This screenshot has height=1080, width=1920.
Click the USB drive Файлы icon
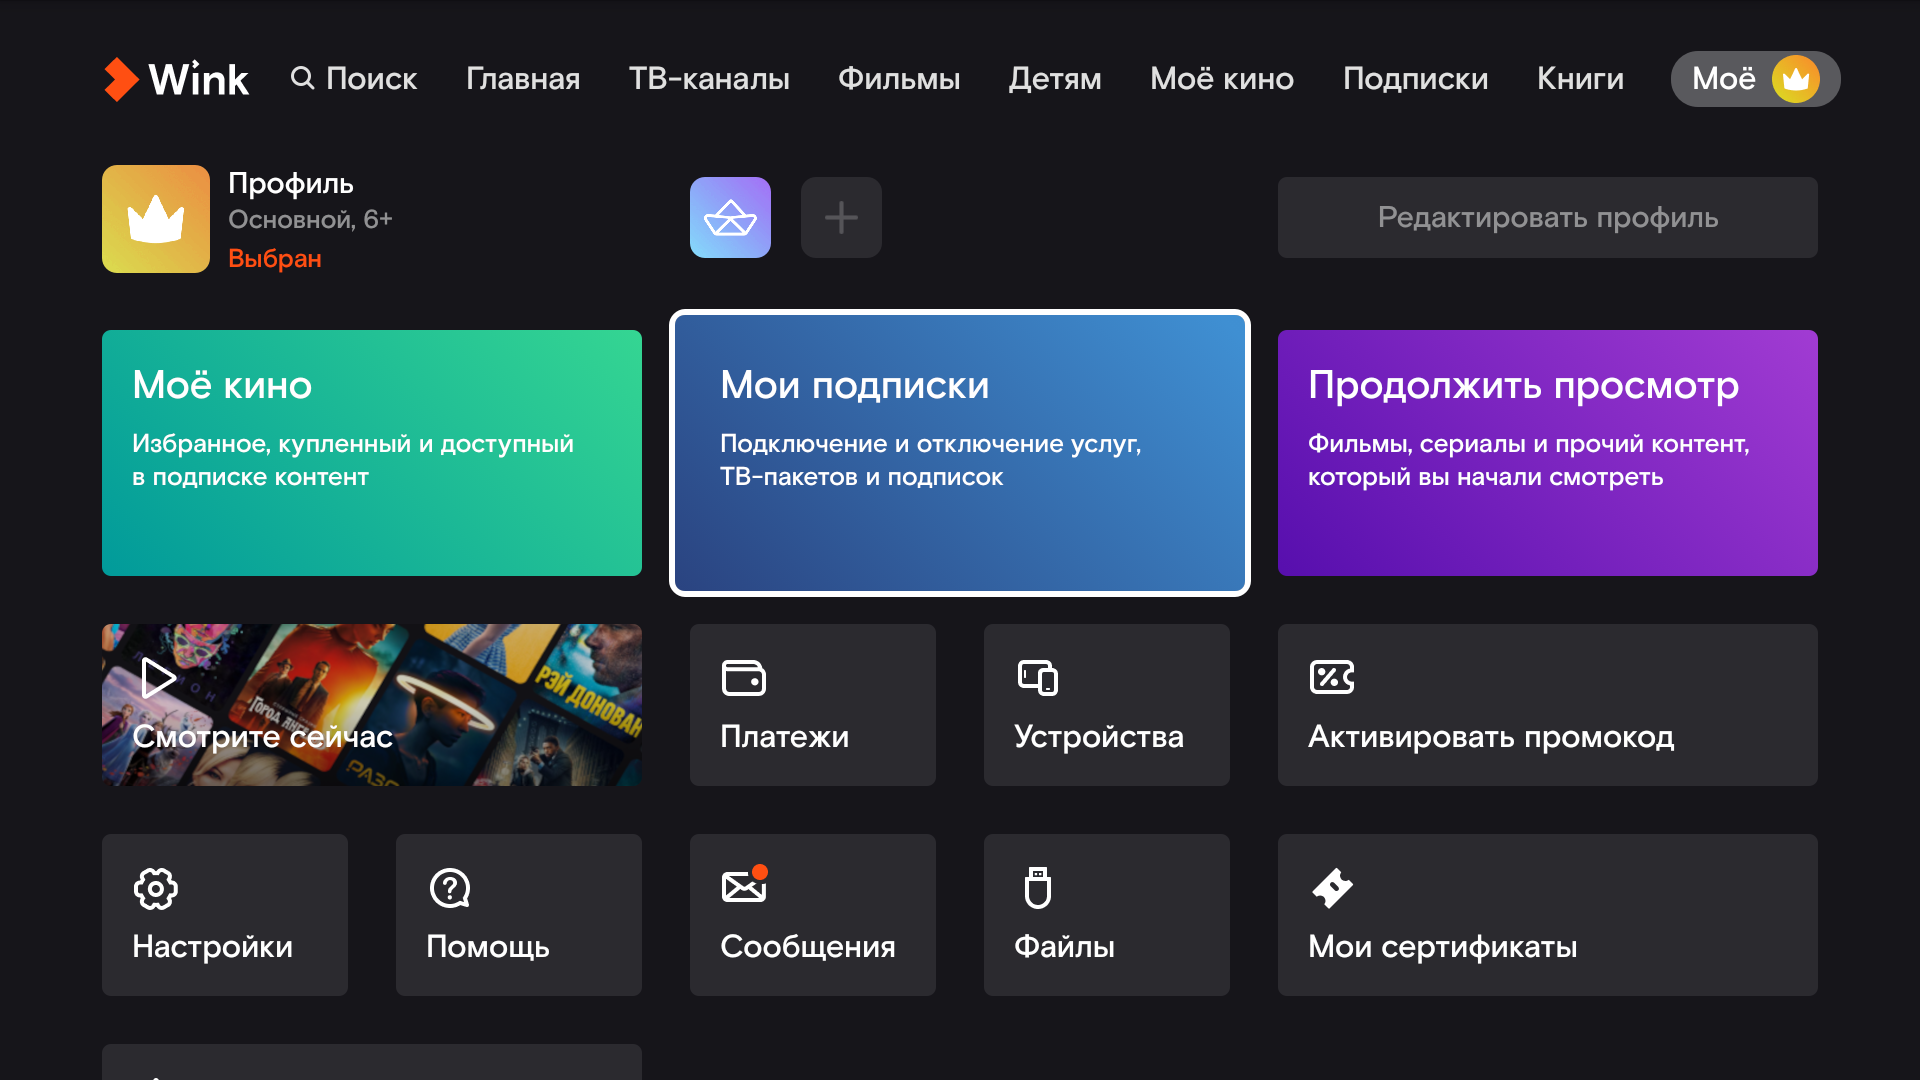pyautogui.click(x=1038, y=888)
